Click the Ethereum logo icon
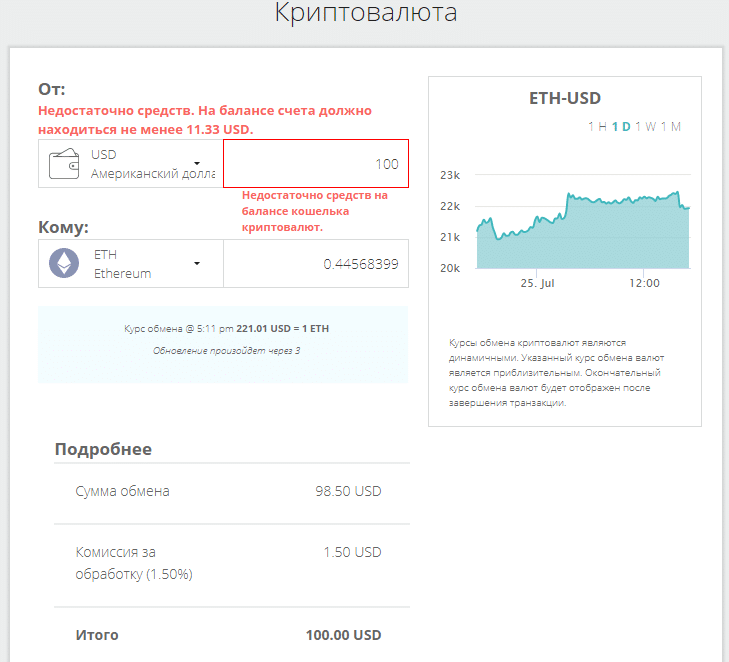Screen dimensions: 729x662 point(64,263)
